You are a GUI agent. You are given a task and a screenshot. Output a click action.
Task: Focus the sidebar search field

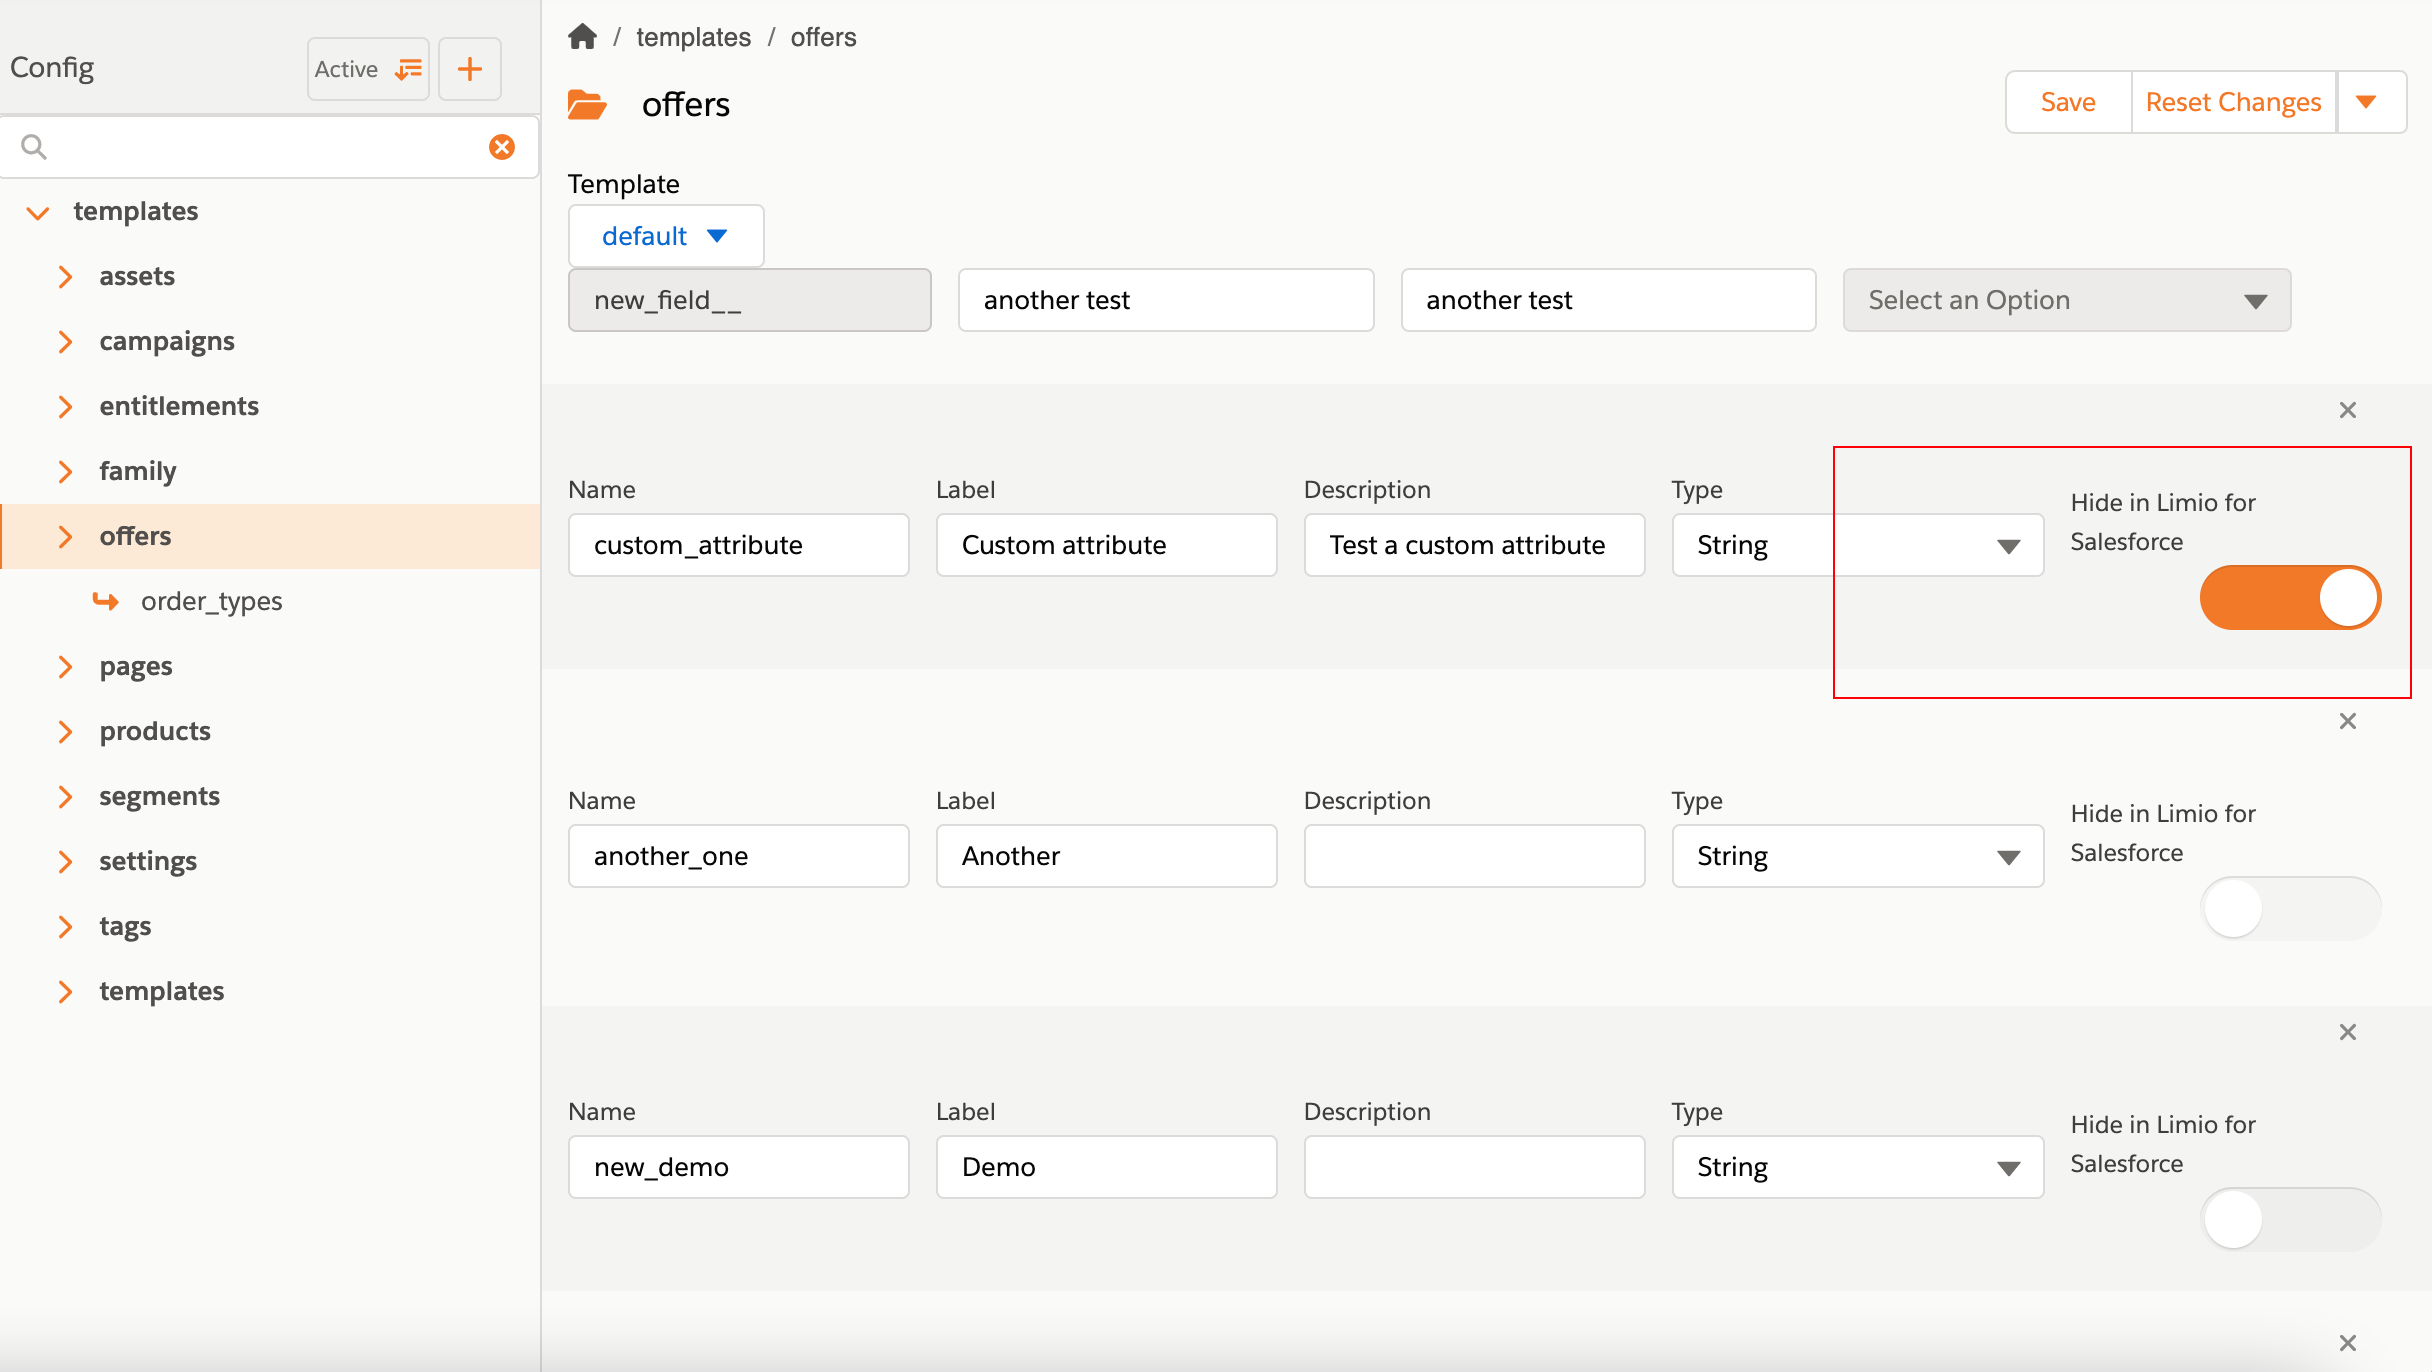coord(268,147)
